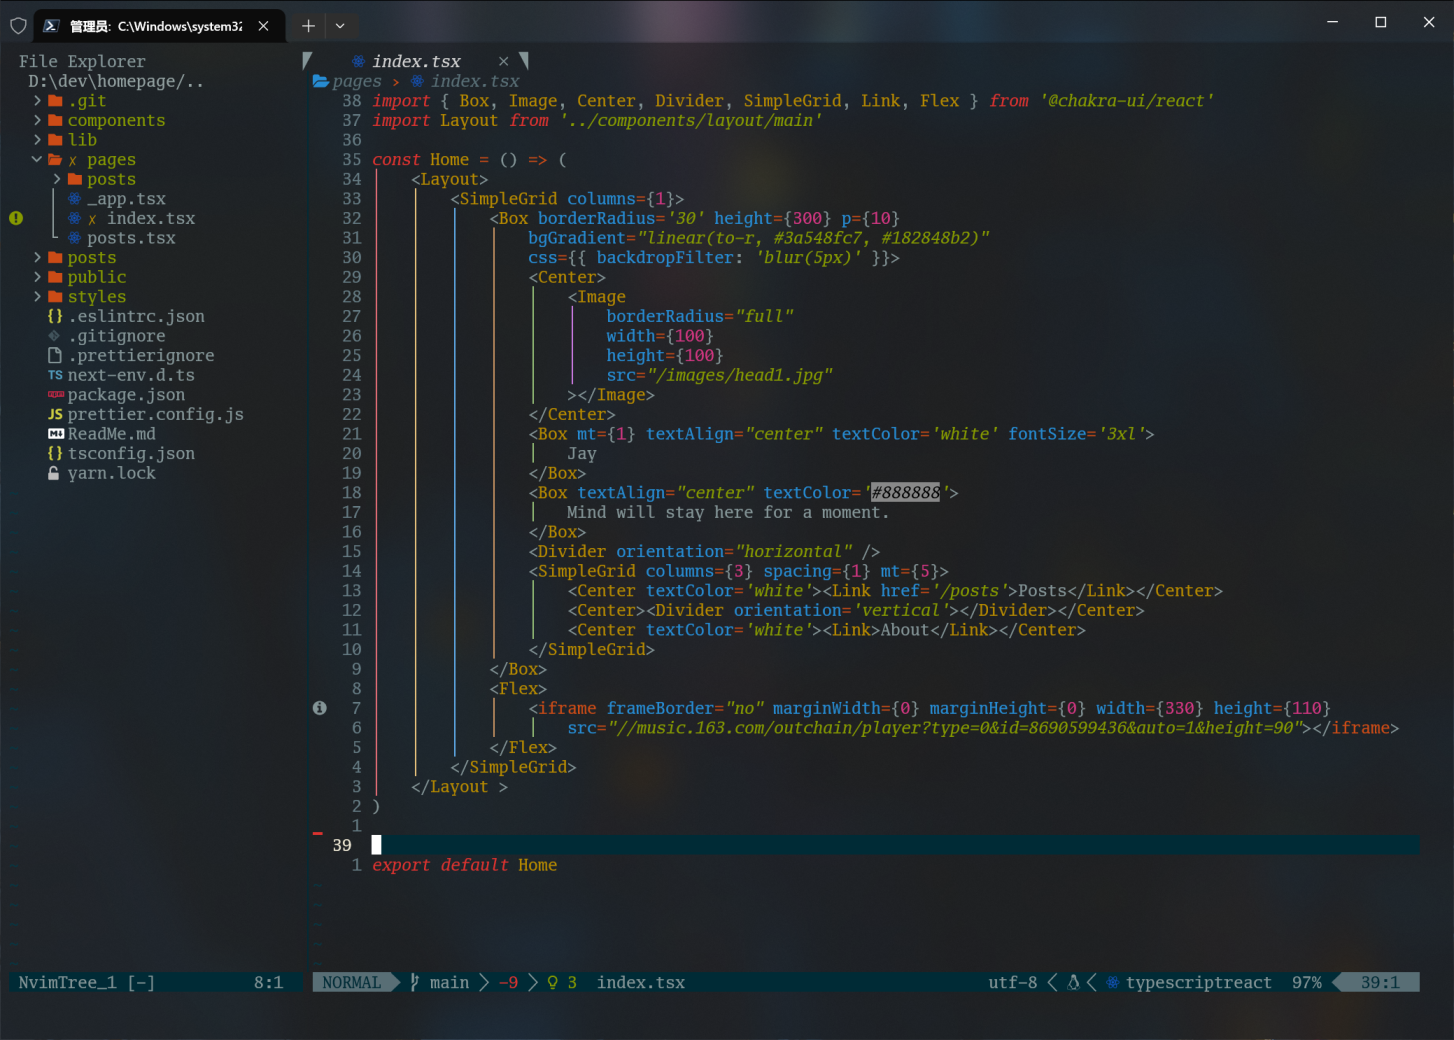Click the '@chakra-ui/react' import string
Viewport: 1454px width, 1040px height.
pyautogui.click(x=1127, y=101)
